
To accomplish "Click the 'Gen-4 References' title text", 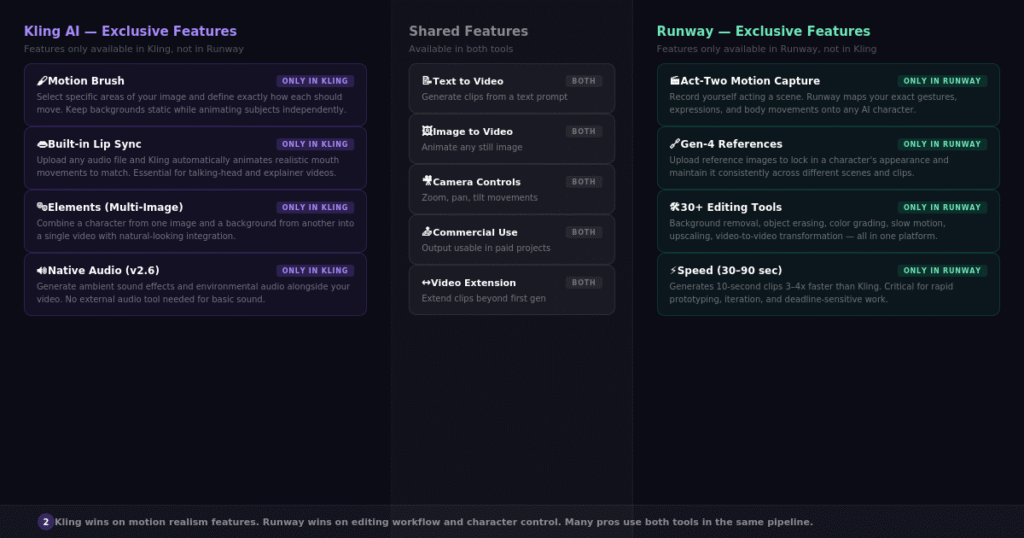I will pos(731,144).
